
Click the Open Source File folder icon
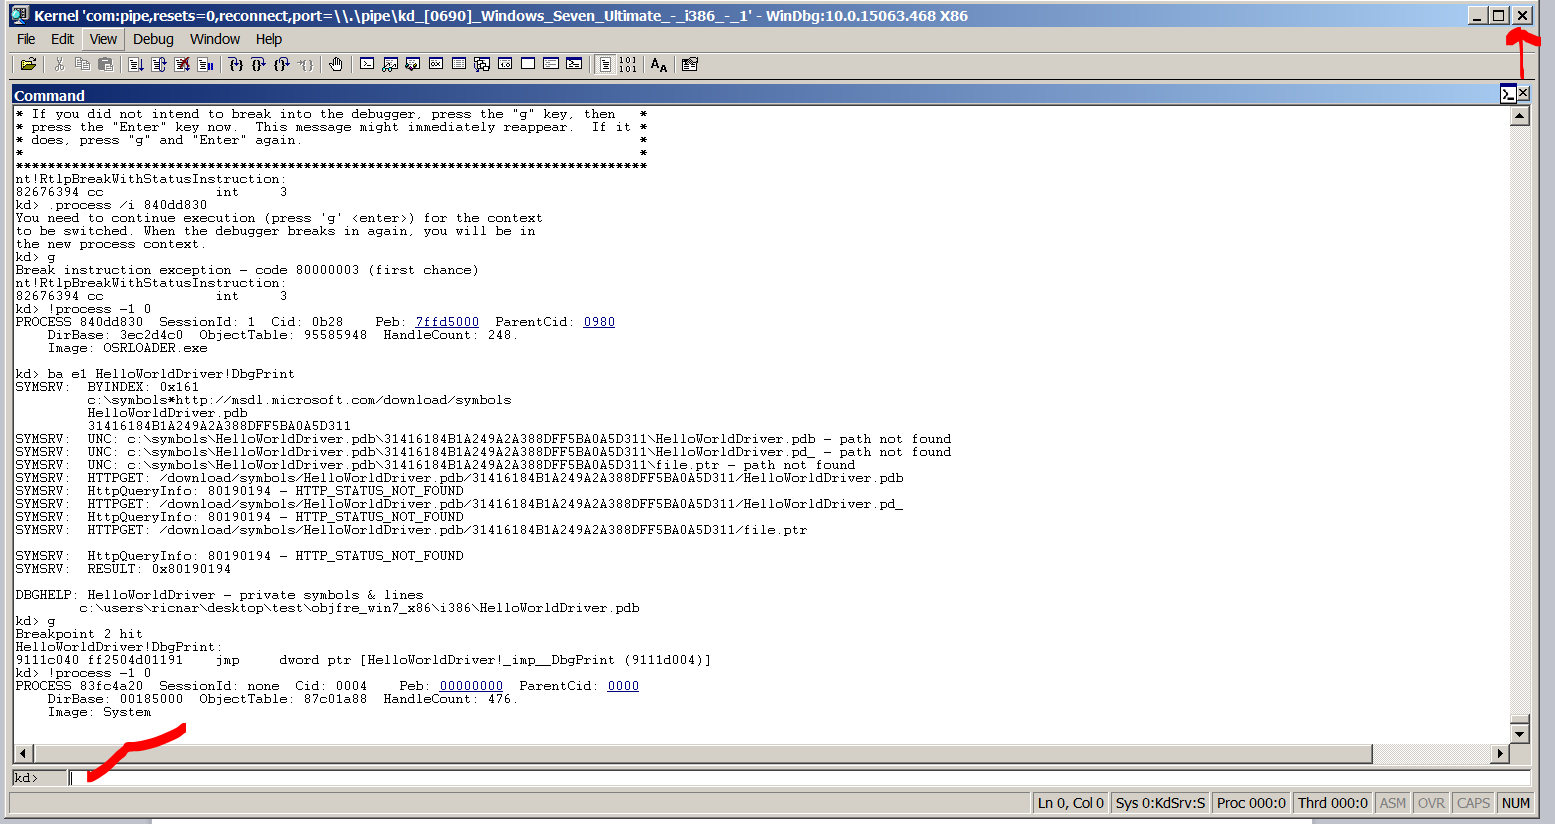pos(28,64)
